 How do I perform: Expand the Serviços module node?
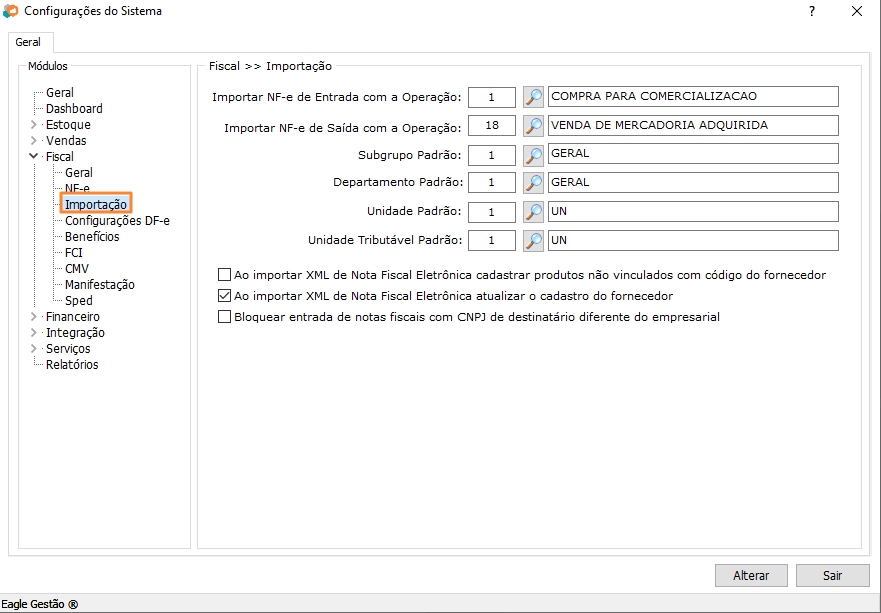click(34, 349)
